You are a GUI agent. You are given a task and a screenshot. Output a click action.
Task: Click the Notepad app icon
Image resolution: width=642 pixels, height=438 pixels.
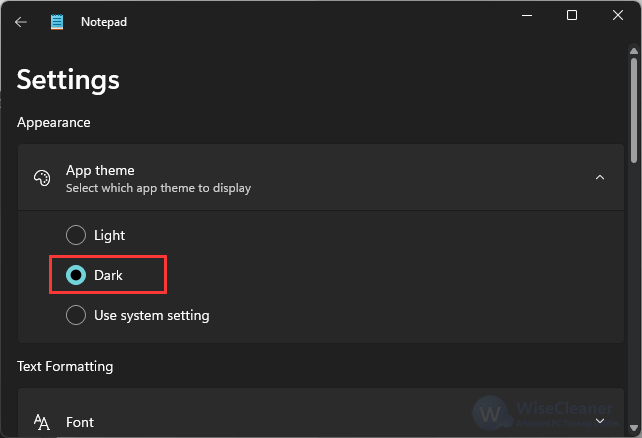[x=57, y=22]
